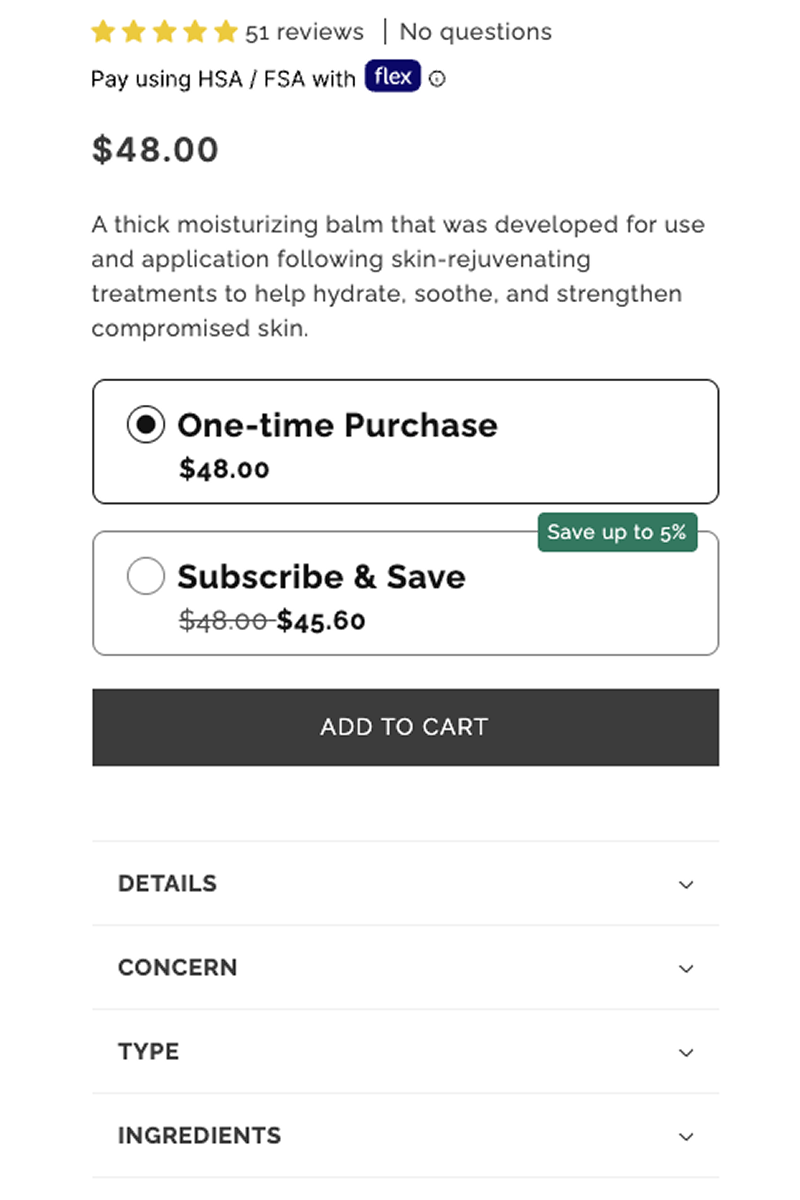Click the flex info icon
The width and height of the screenshot is (800, 1200).
pyautogui.click(x=437, y=79)
